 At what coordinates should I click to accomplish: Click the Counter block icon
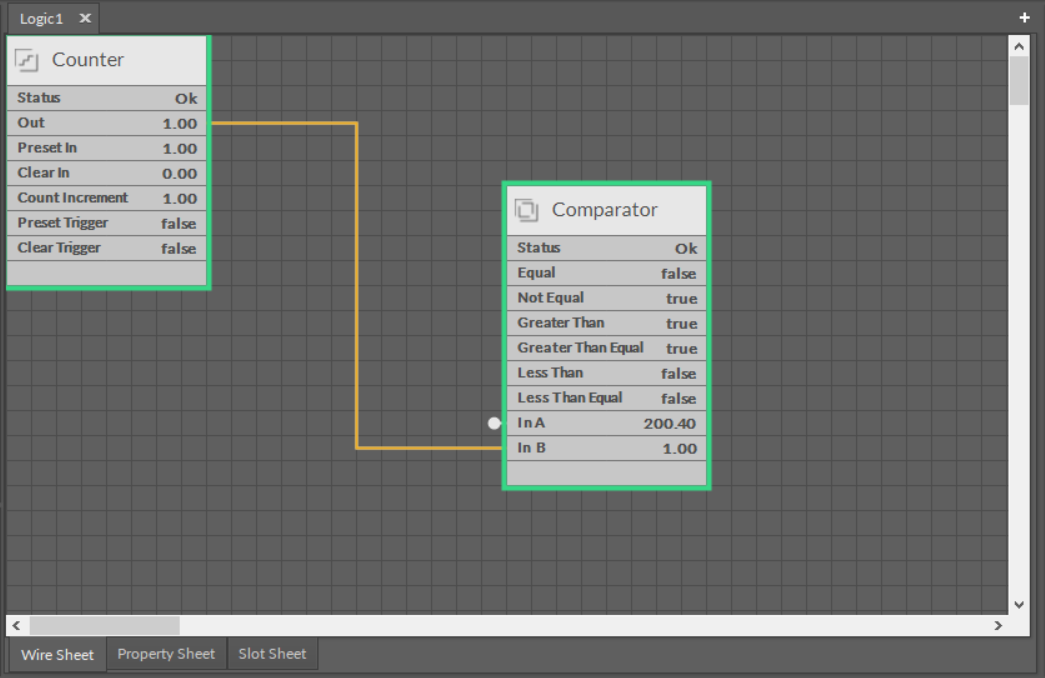[x=27, y=61]
